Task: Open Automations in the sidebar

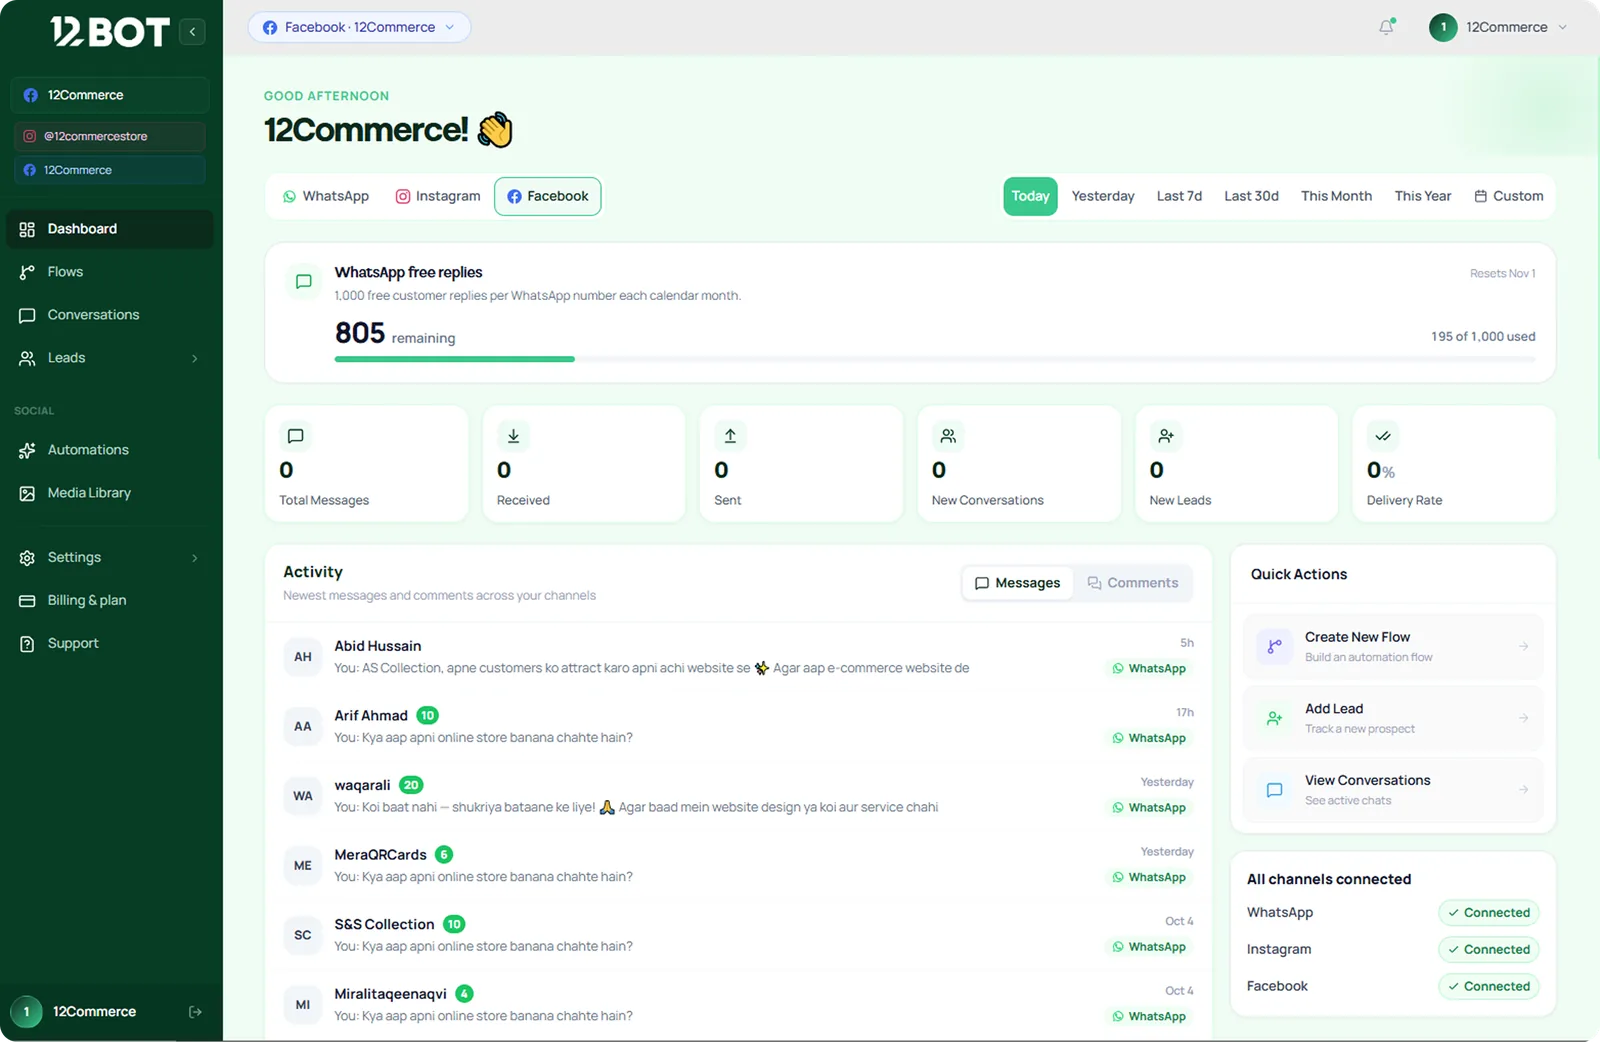Action: 110,450
